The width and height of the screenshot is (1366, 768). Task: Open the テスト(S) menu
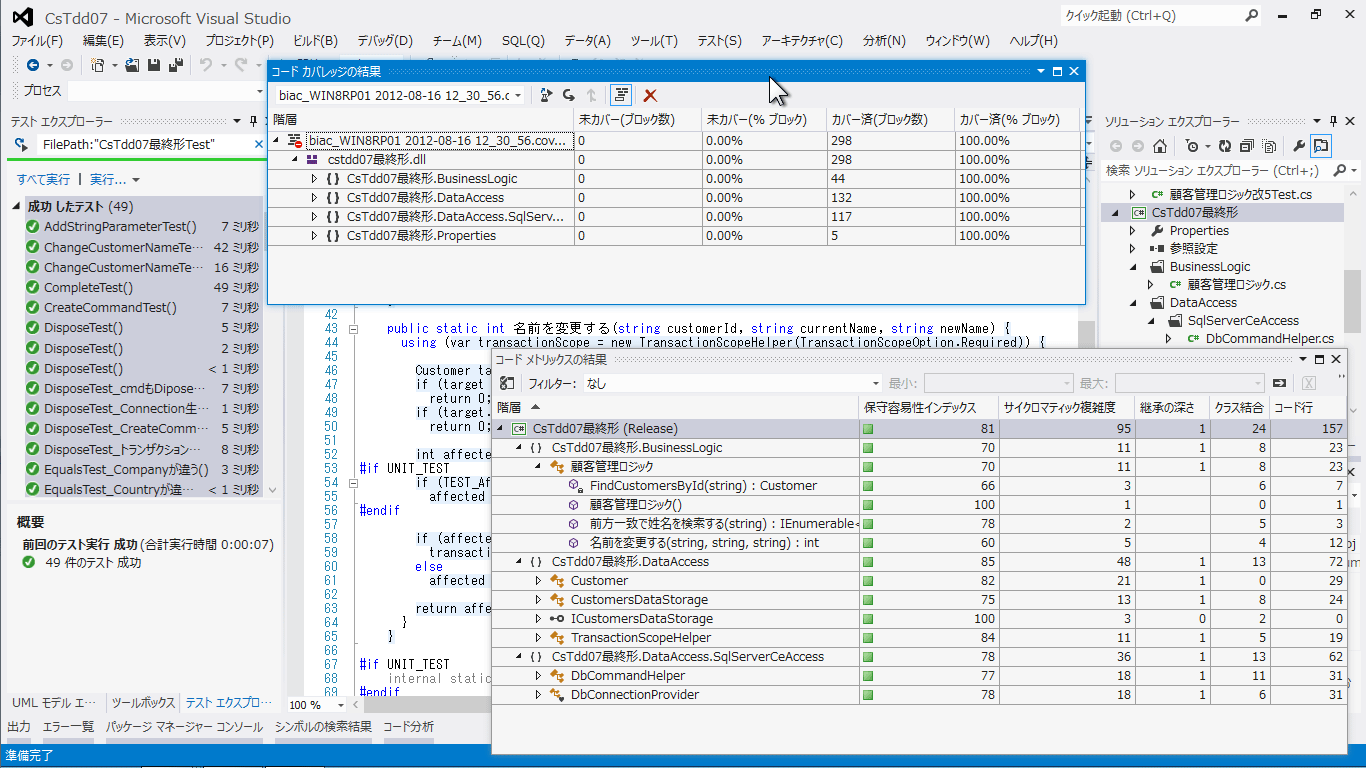click(x=719, y=41)
